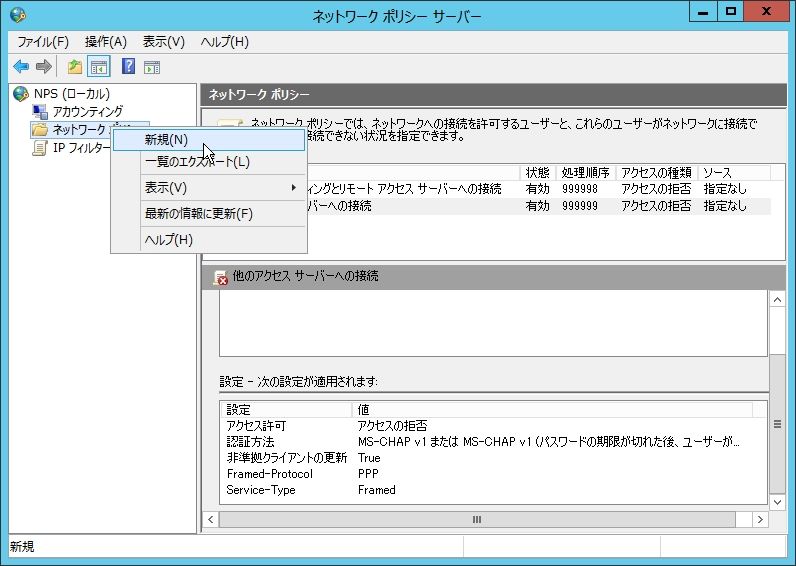Sort by the 処理順序 column header
Viewport: 796px width, 566px height.
586,173
